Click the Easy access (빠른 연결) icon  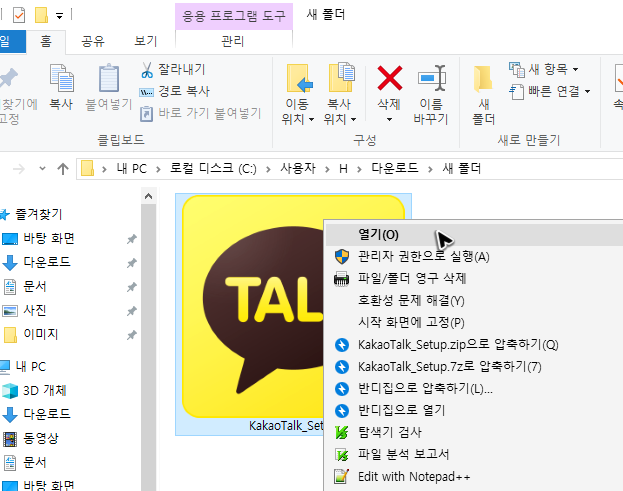(517, 92)
